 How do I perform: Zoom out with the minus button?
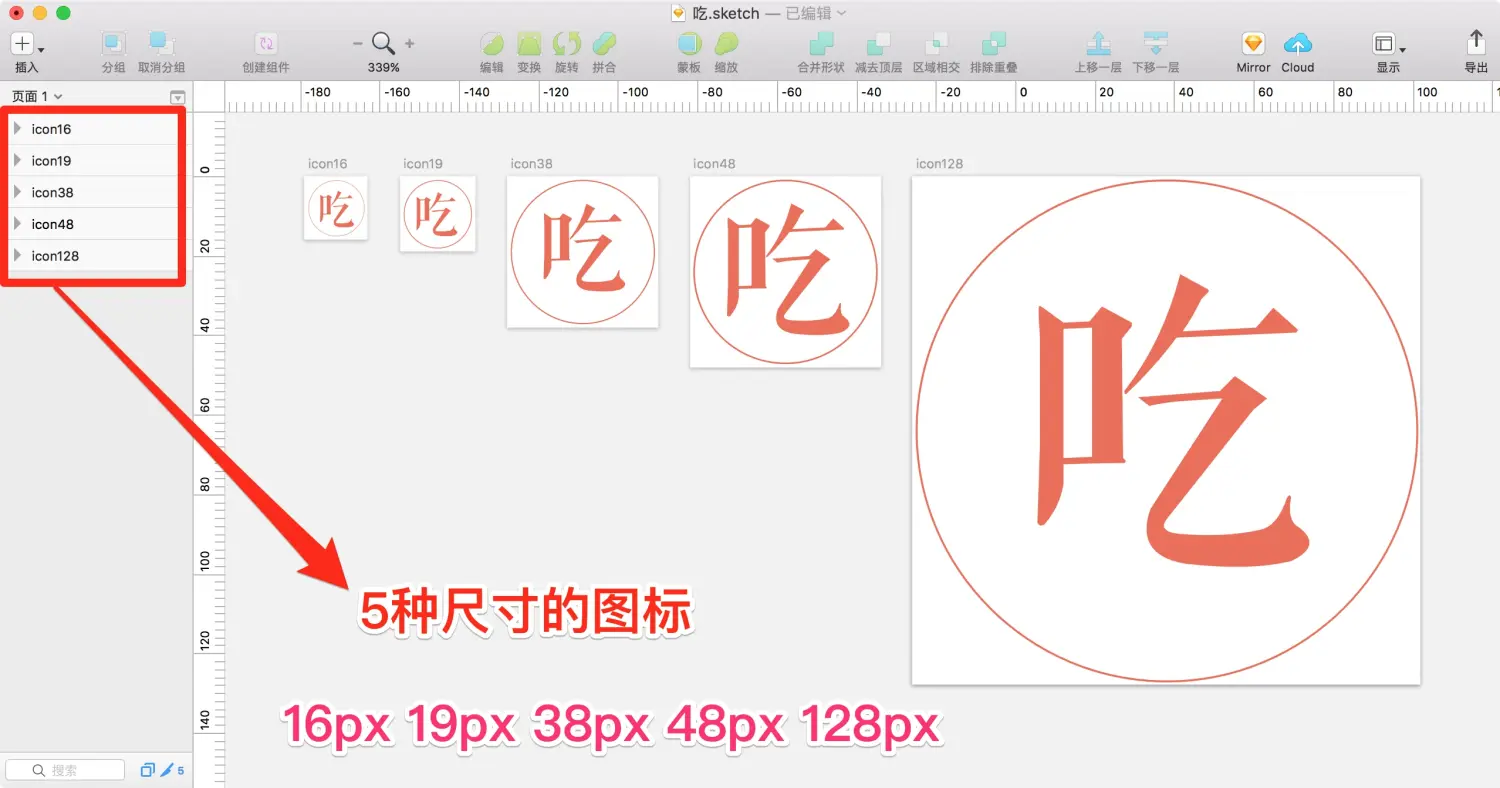click(357, 44)
